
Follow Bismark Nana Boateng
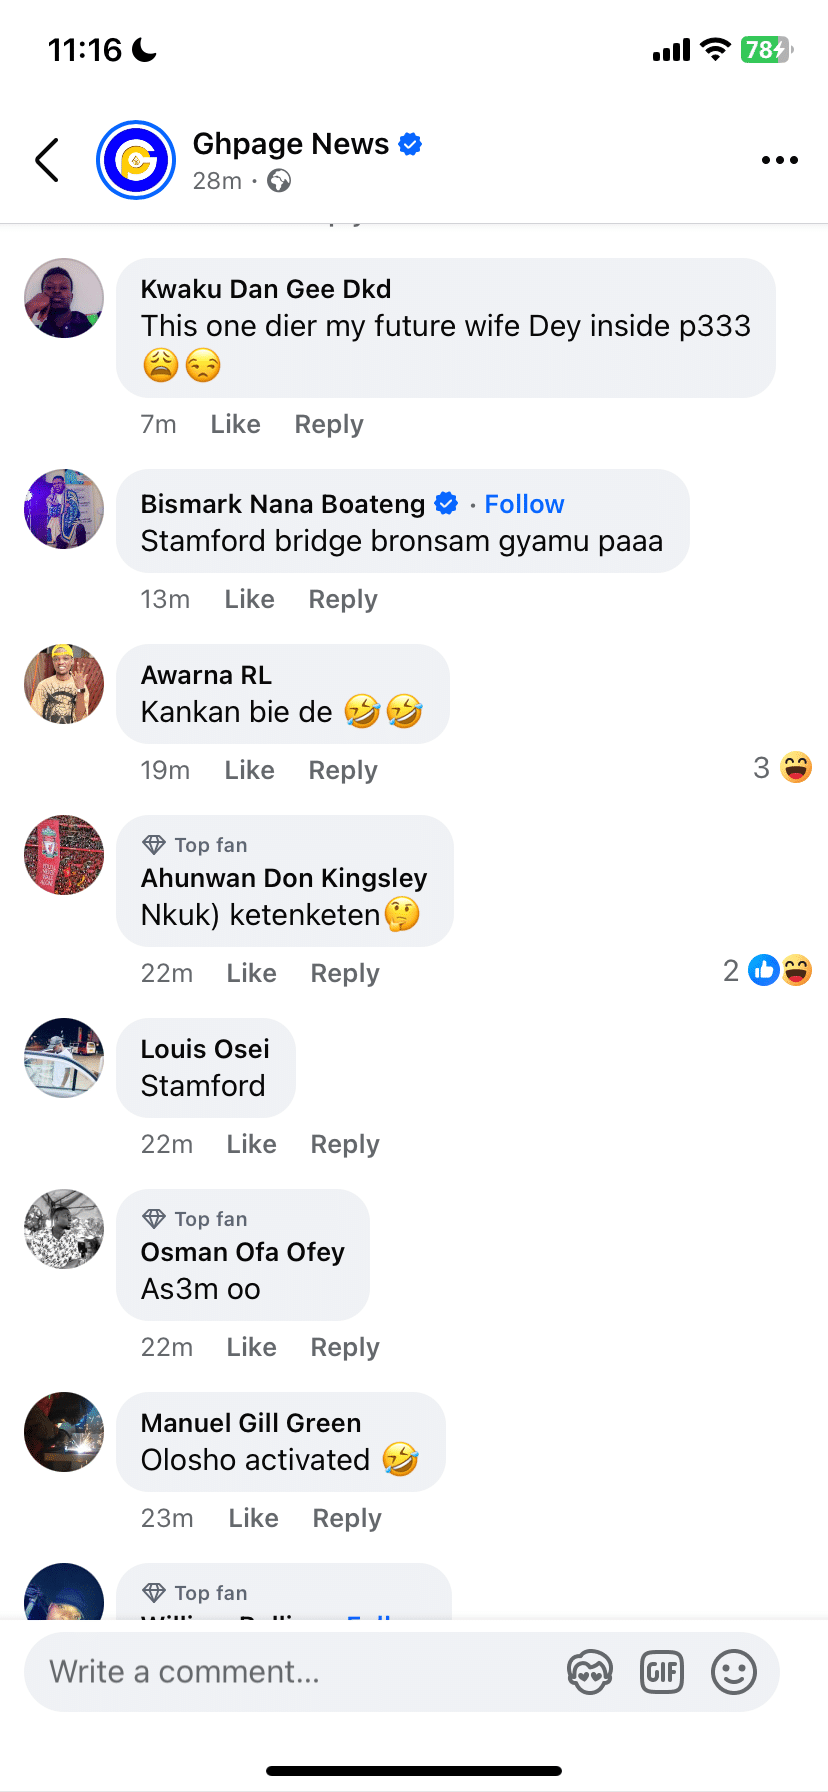tap(524, 504)
